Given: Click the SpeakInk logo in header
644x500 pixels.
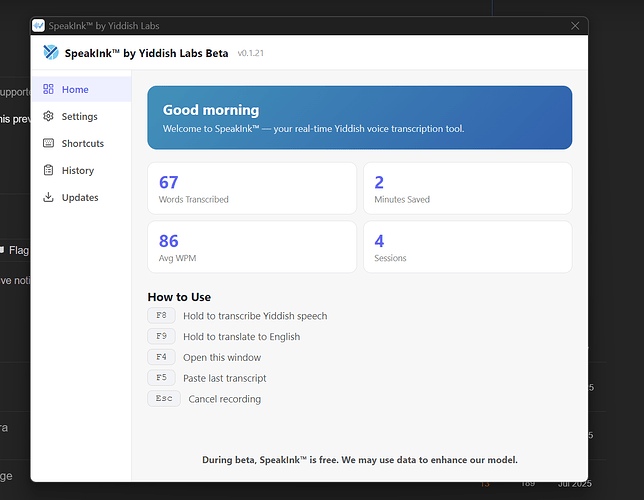Looking at the screenshot, I should (x=51, y=53).
